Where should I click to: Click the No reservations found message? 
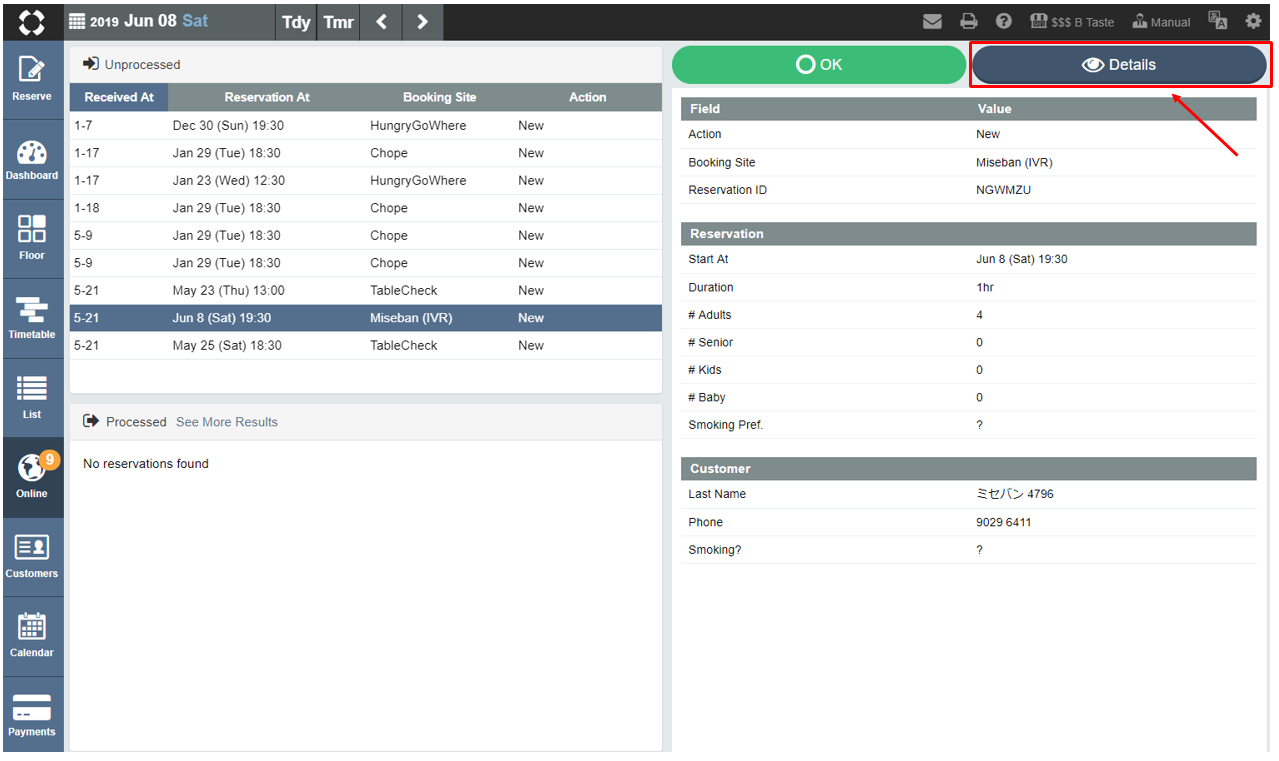[146, 464]
